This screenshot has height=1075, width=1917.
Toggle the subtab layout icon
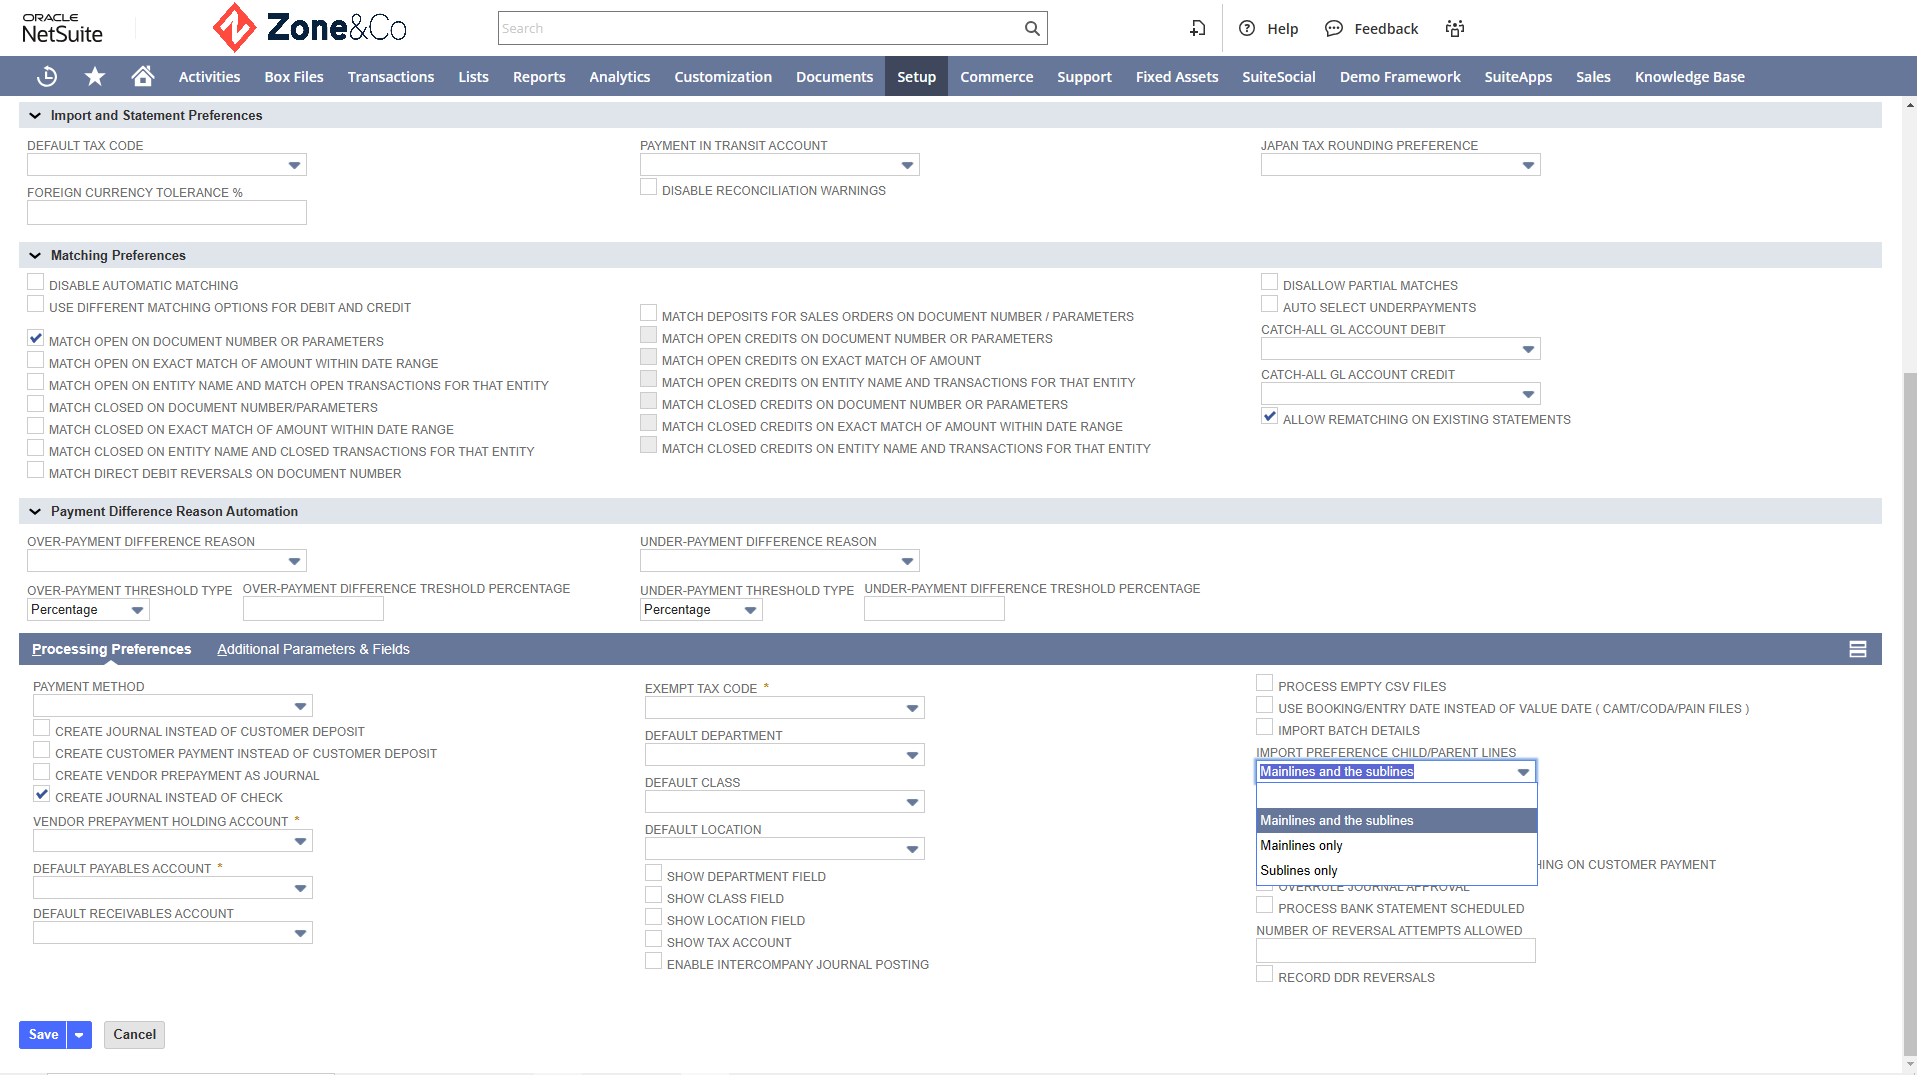coord(1858,649)
